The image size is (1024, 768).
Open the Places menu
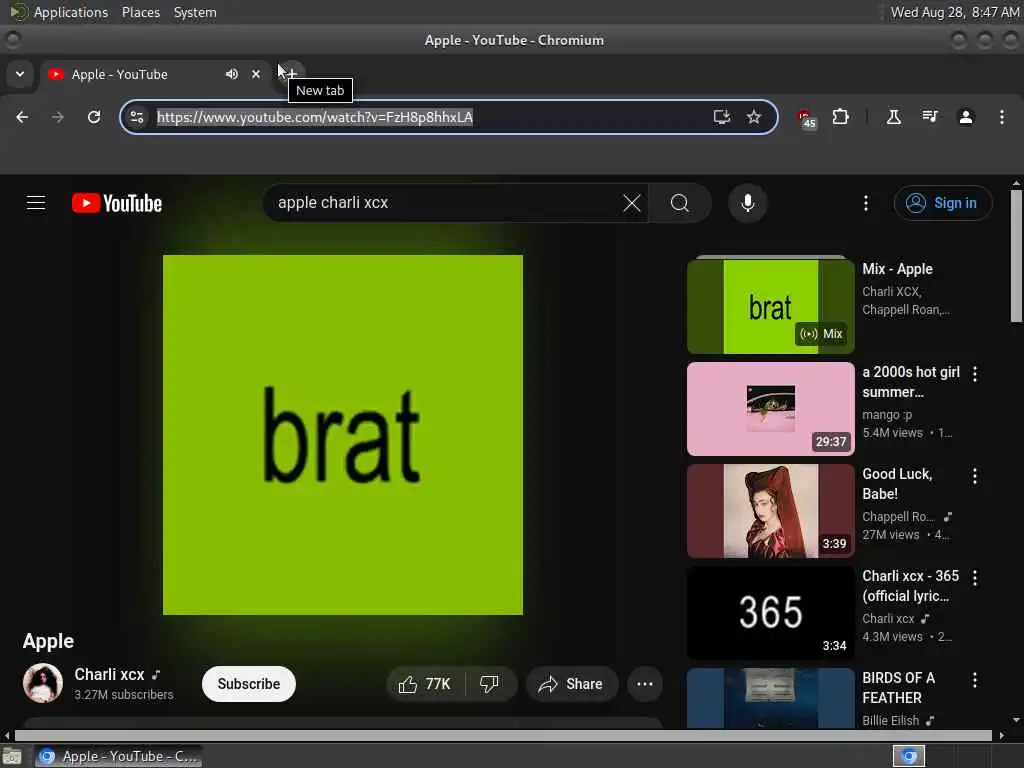140,12
